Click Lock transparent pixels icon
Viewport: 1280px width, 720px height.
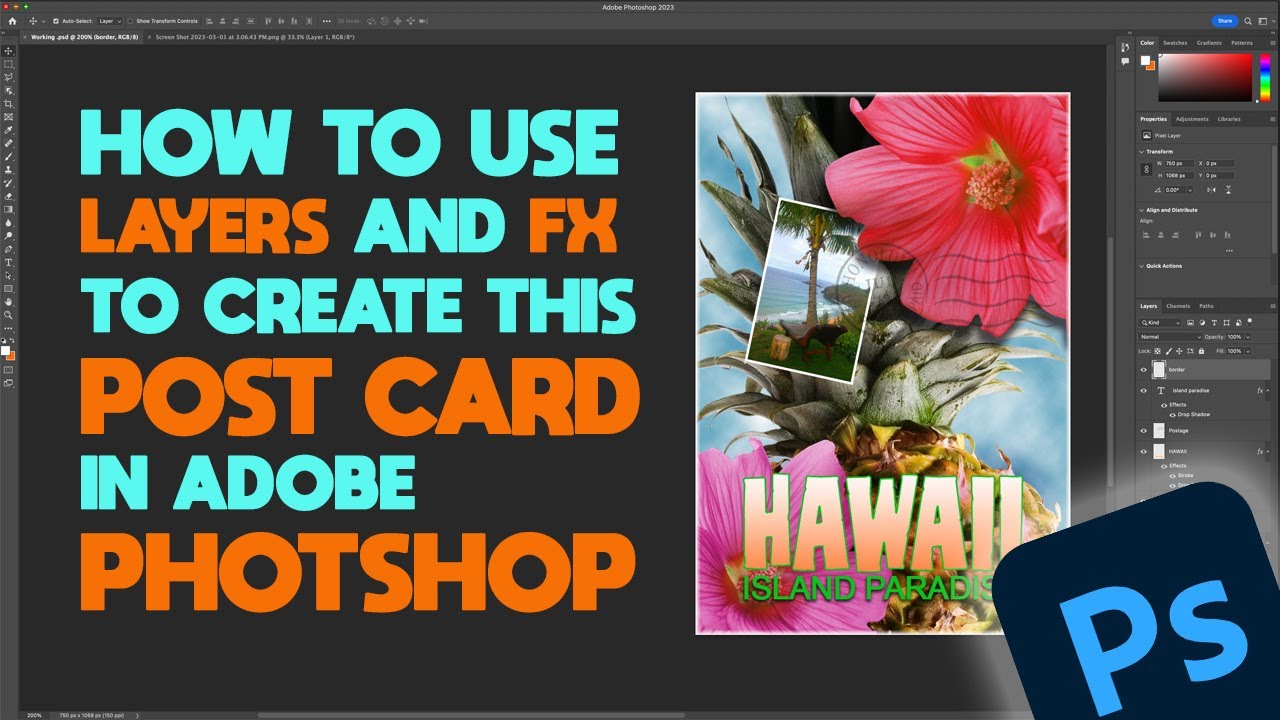(1157, 351)
